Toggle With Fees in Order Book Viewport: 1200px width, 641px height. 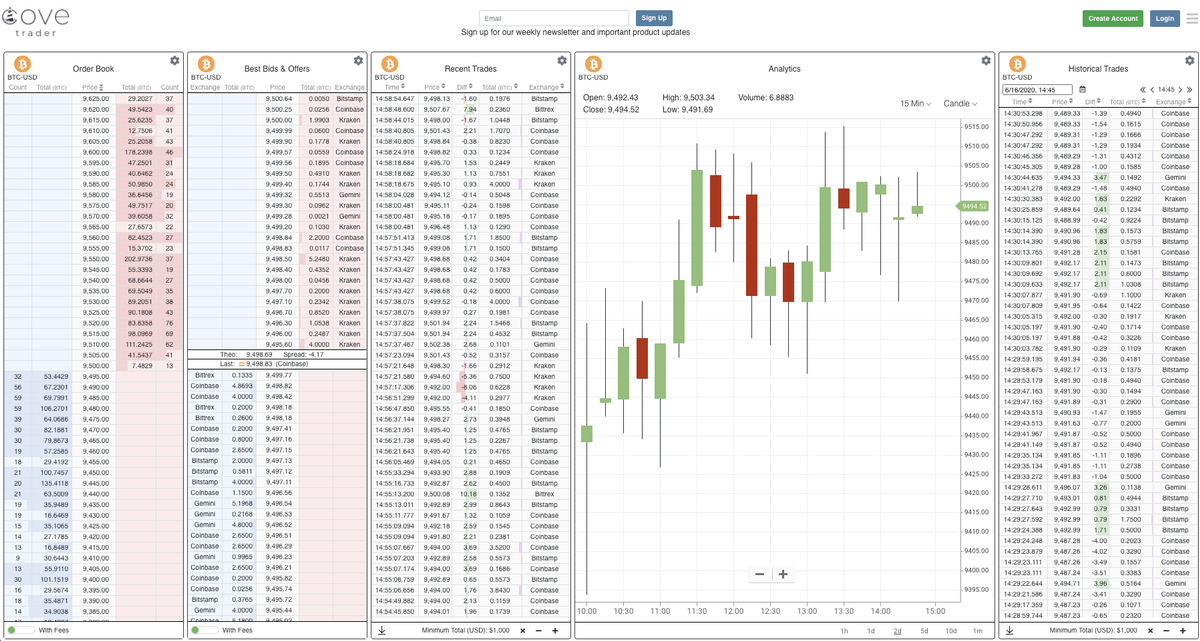pyautogui.click(x=19, y=630)
